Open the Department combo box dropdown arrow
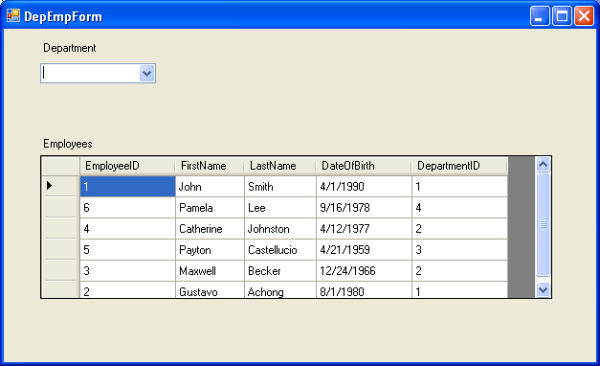Viewport: 600px width, 366px height. pos(147,73)
